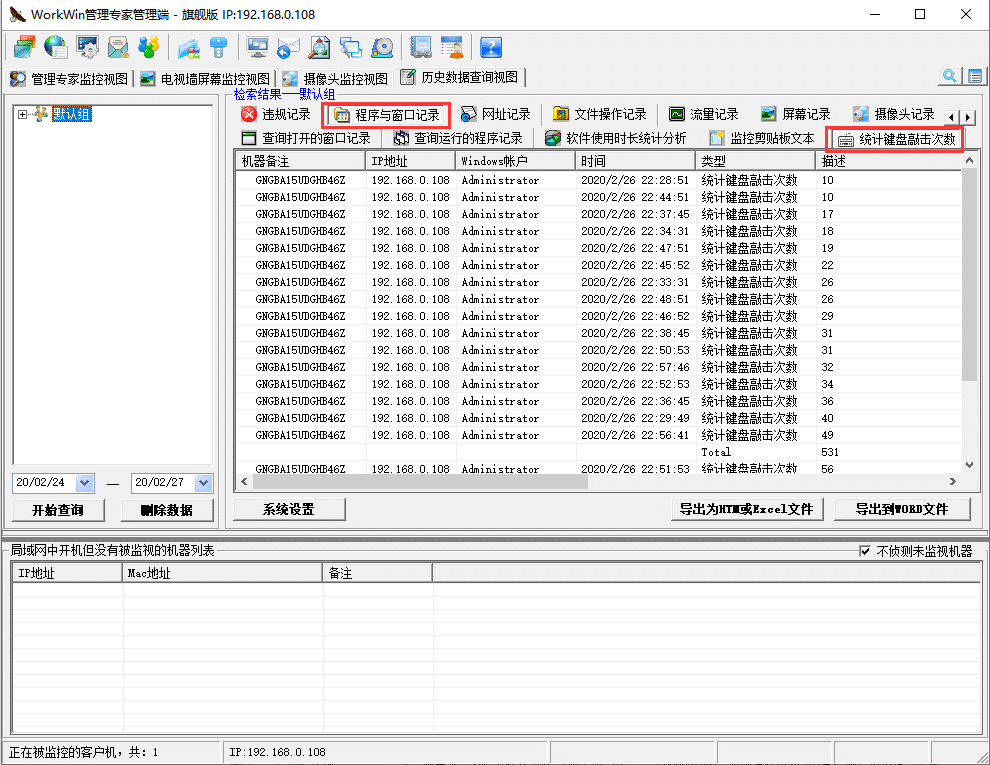Click 导出为HTM或Excel文件 button
Image resolution: width=990 pixels, height=765 pixels.
pyautogui.click(x=746, y=509)
